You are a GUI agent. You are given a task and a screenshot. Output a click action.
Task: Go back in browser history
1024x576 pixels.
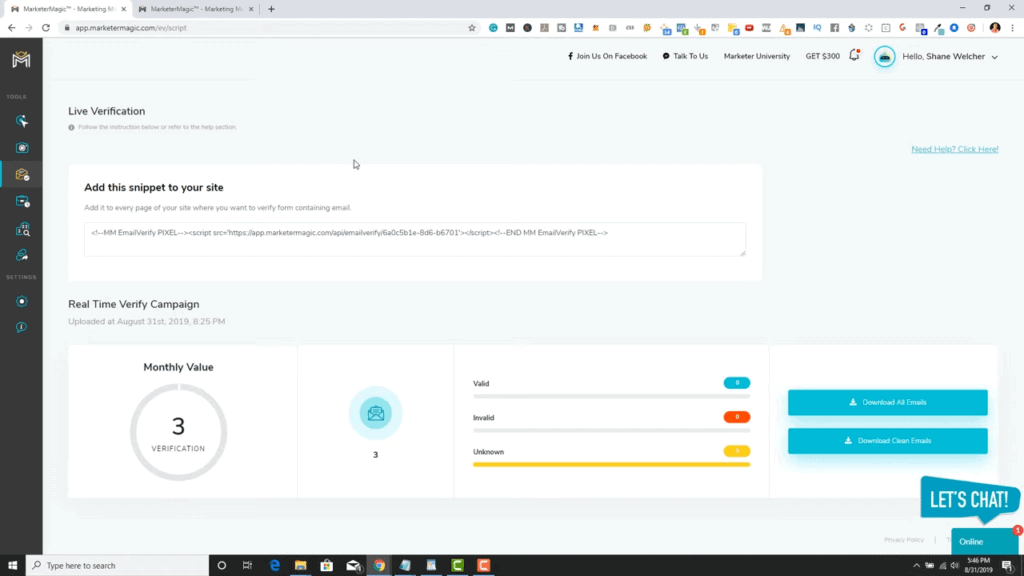pos(12,27)
